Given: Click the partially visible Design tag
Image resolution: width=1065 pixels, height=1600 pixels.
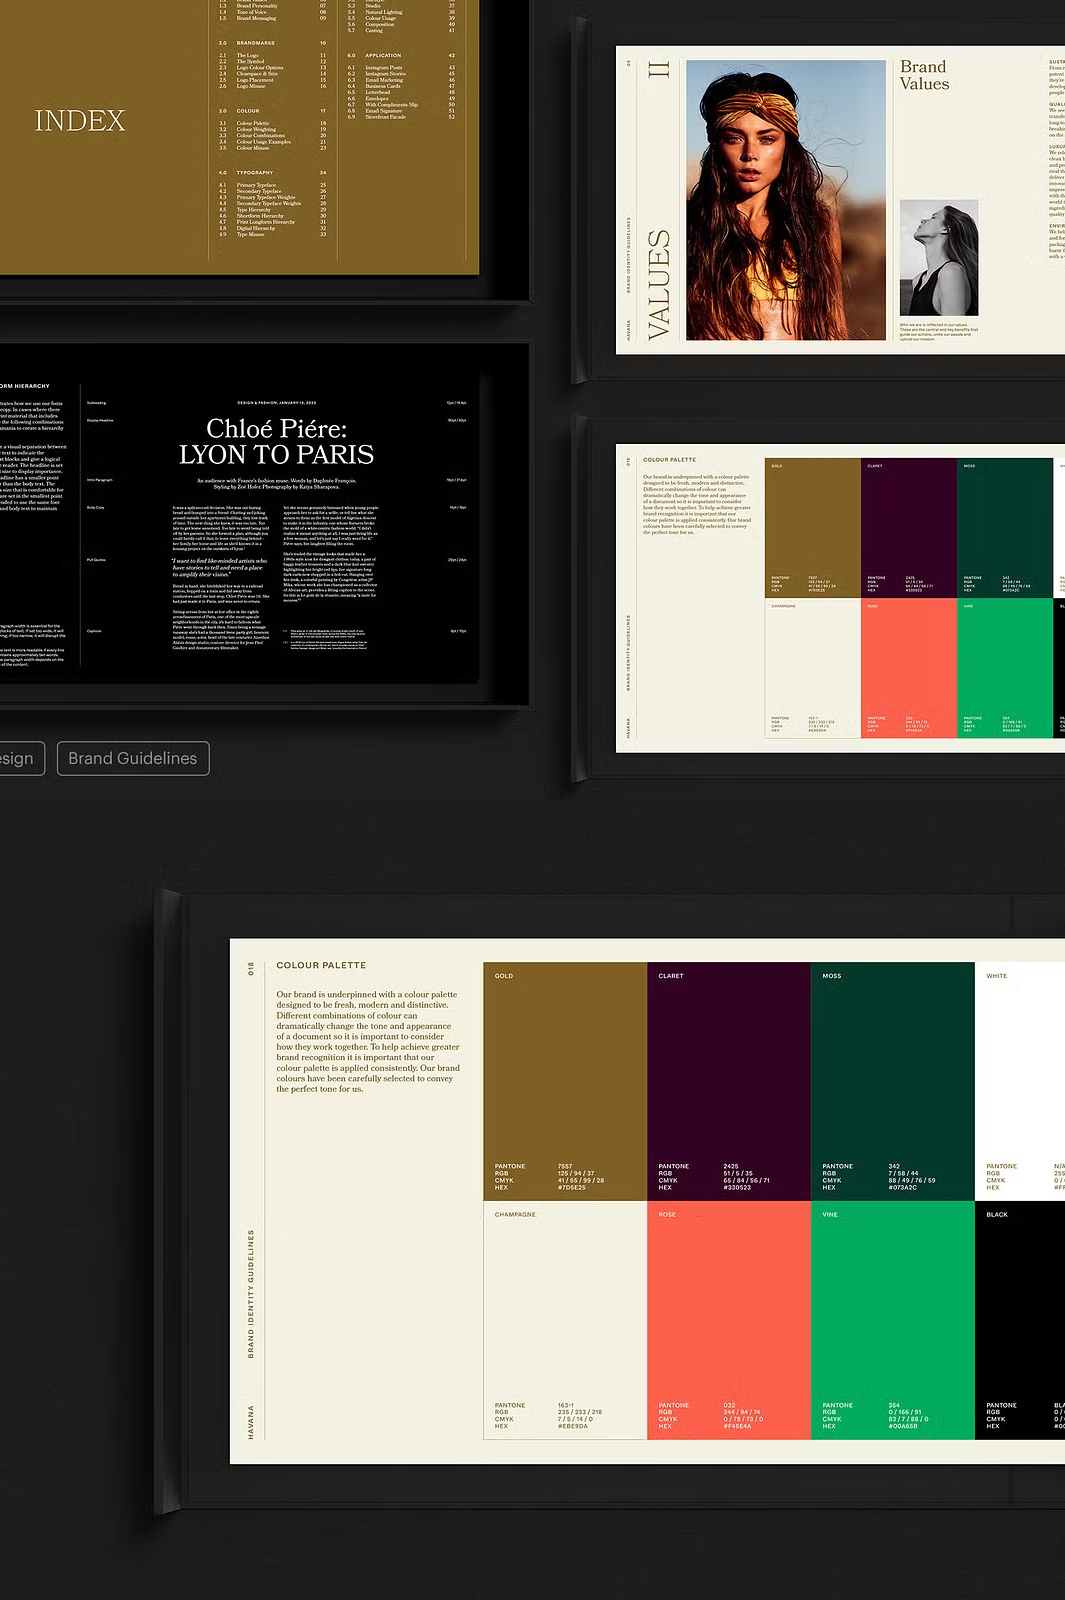Looking at the screenshot, I should pyautogui.click(x=20, y=758).
